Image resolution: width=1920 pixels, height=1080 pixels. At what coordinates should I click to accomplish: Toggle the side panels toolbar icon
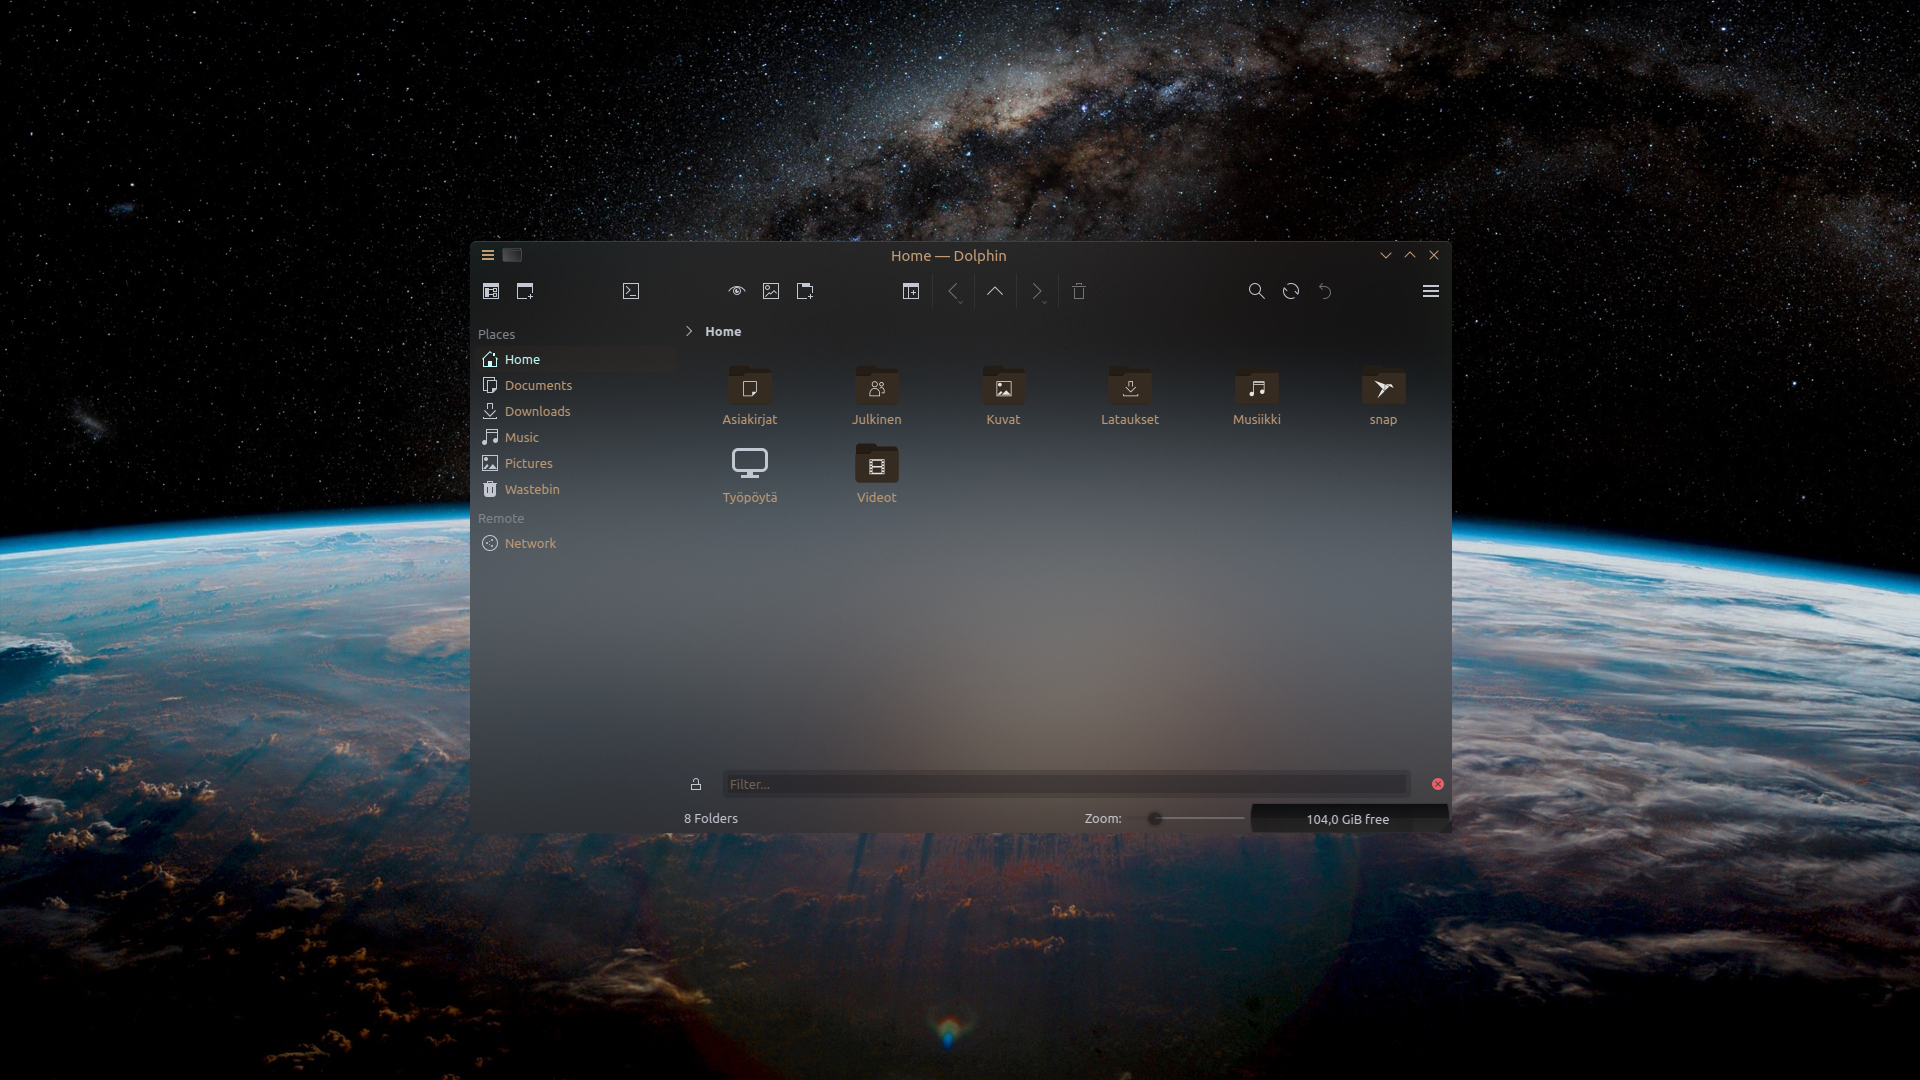pyautogui.click(x=491, y=291)
